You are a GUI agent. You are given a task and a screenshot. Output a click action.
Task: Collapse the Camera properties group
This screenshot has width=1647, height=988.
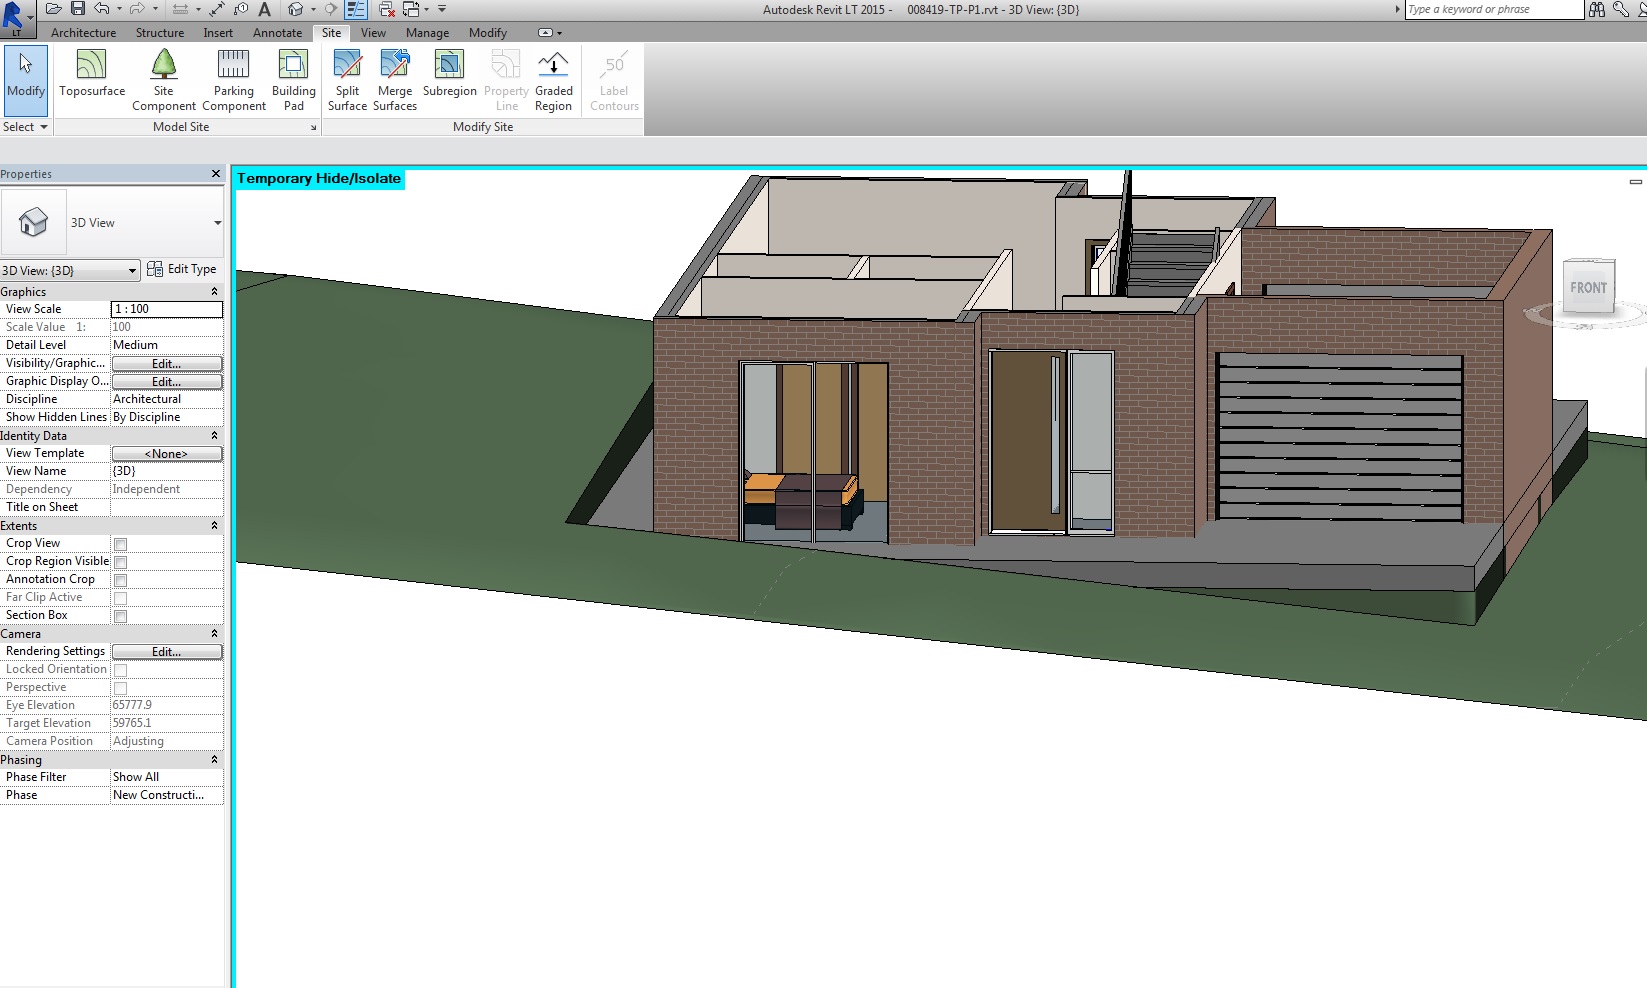[x=214, y=634]
